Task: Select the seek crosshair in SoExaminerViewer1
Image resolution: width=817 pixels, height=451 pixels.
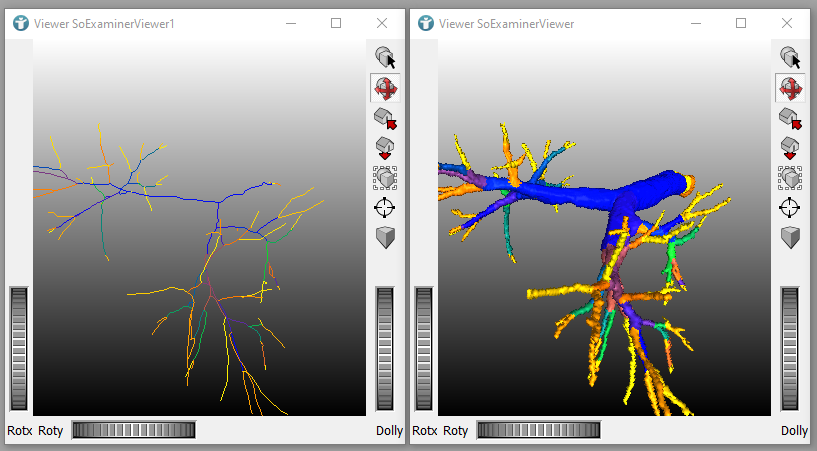Action: pyautogui.click(x=385, y=208)
